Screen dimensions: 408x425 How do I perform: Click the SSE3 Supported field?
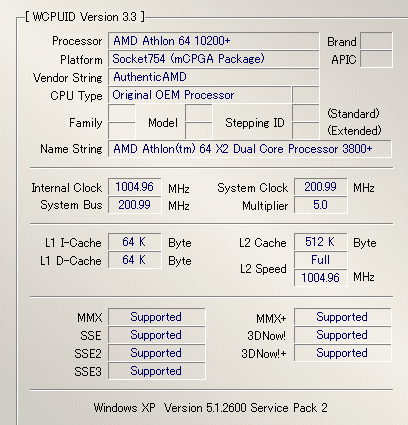(x=157, y=371)
